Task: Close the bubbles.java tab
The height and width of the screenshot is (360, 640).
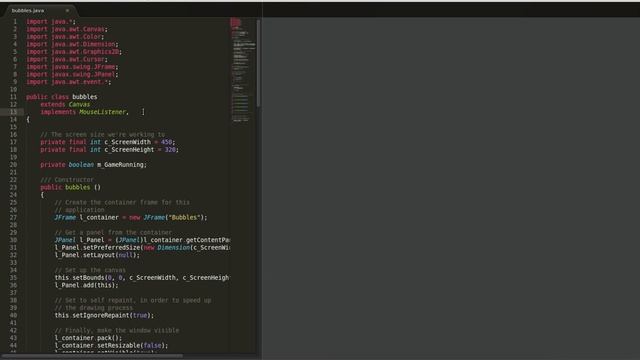Action: tap(67, 11)
